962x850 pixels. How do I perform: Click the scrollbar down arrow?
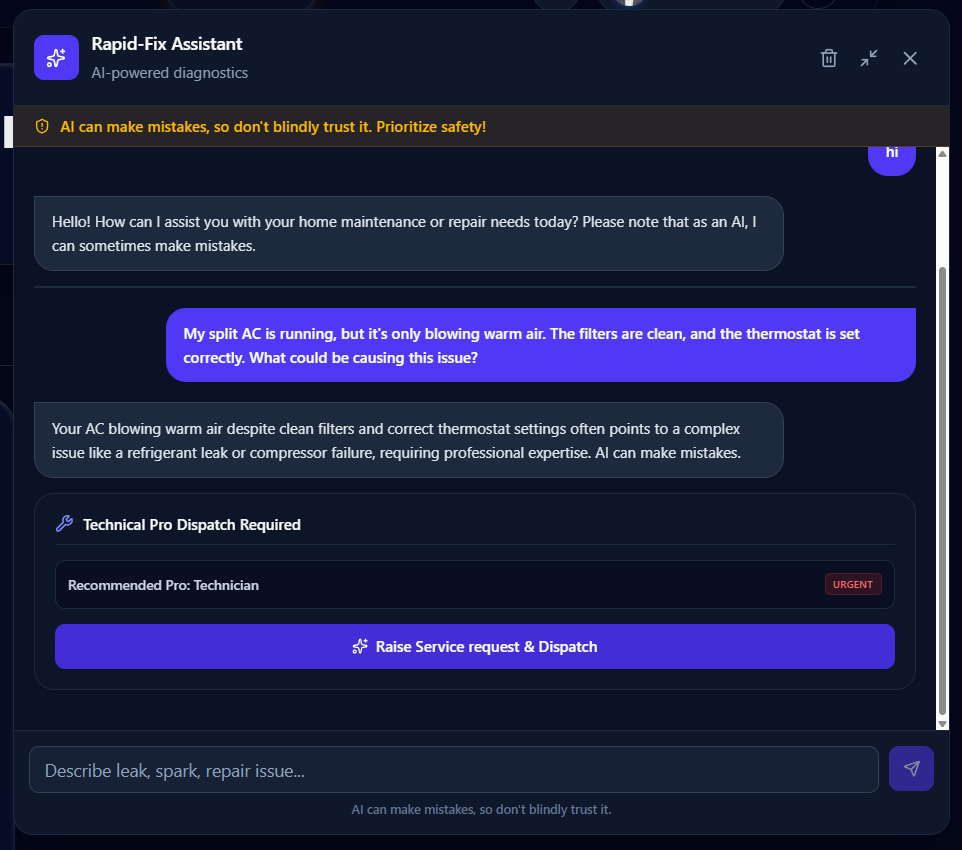(942, 724)
